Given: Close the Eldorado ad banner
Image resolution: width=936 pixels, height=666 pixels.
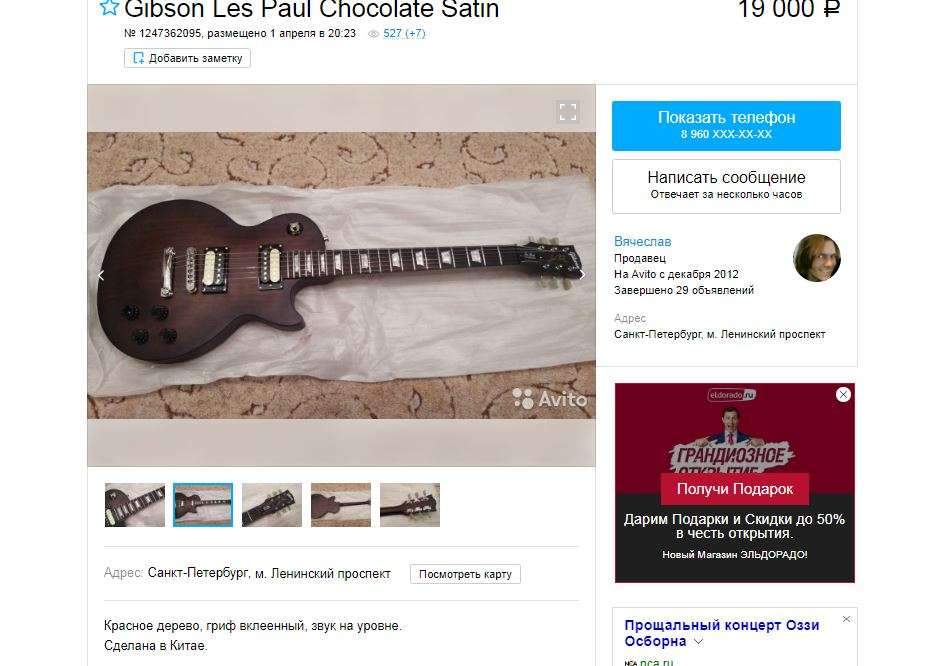Looking at the screenshot, I should (843, 394).
